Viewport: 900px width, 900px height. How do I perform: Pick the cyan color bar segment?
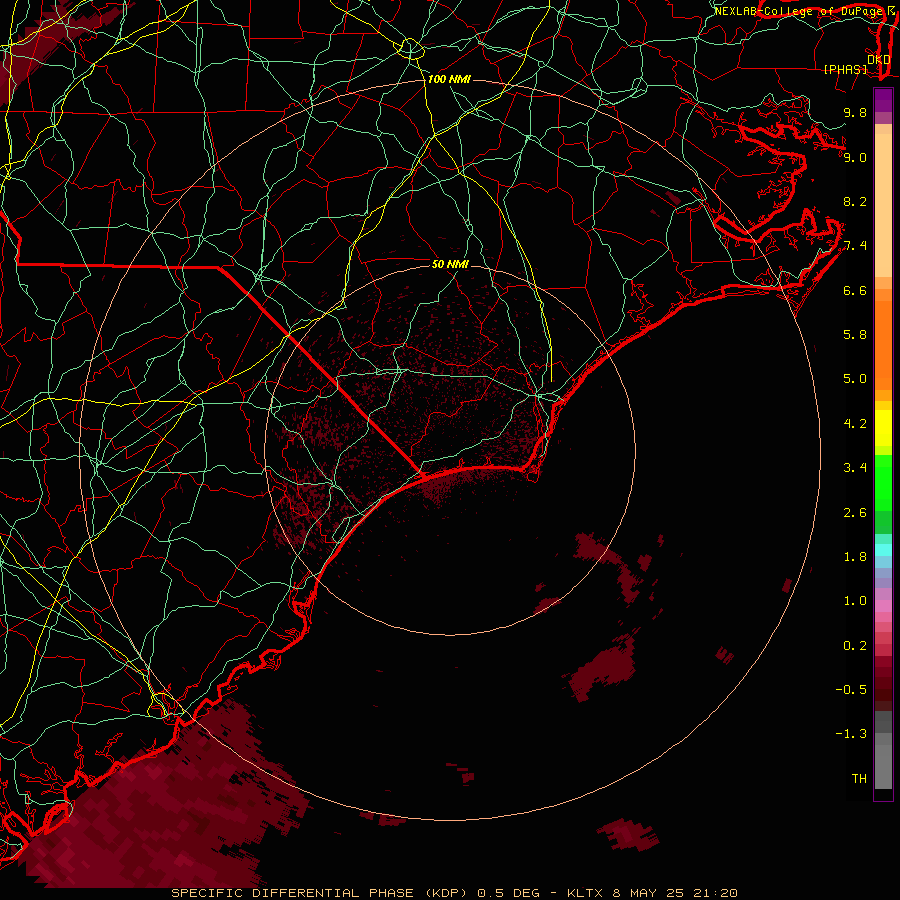click(x=883, y=550)
